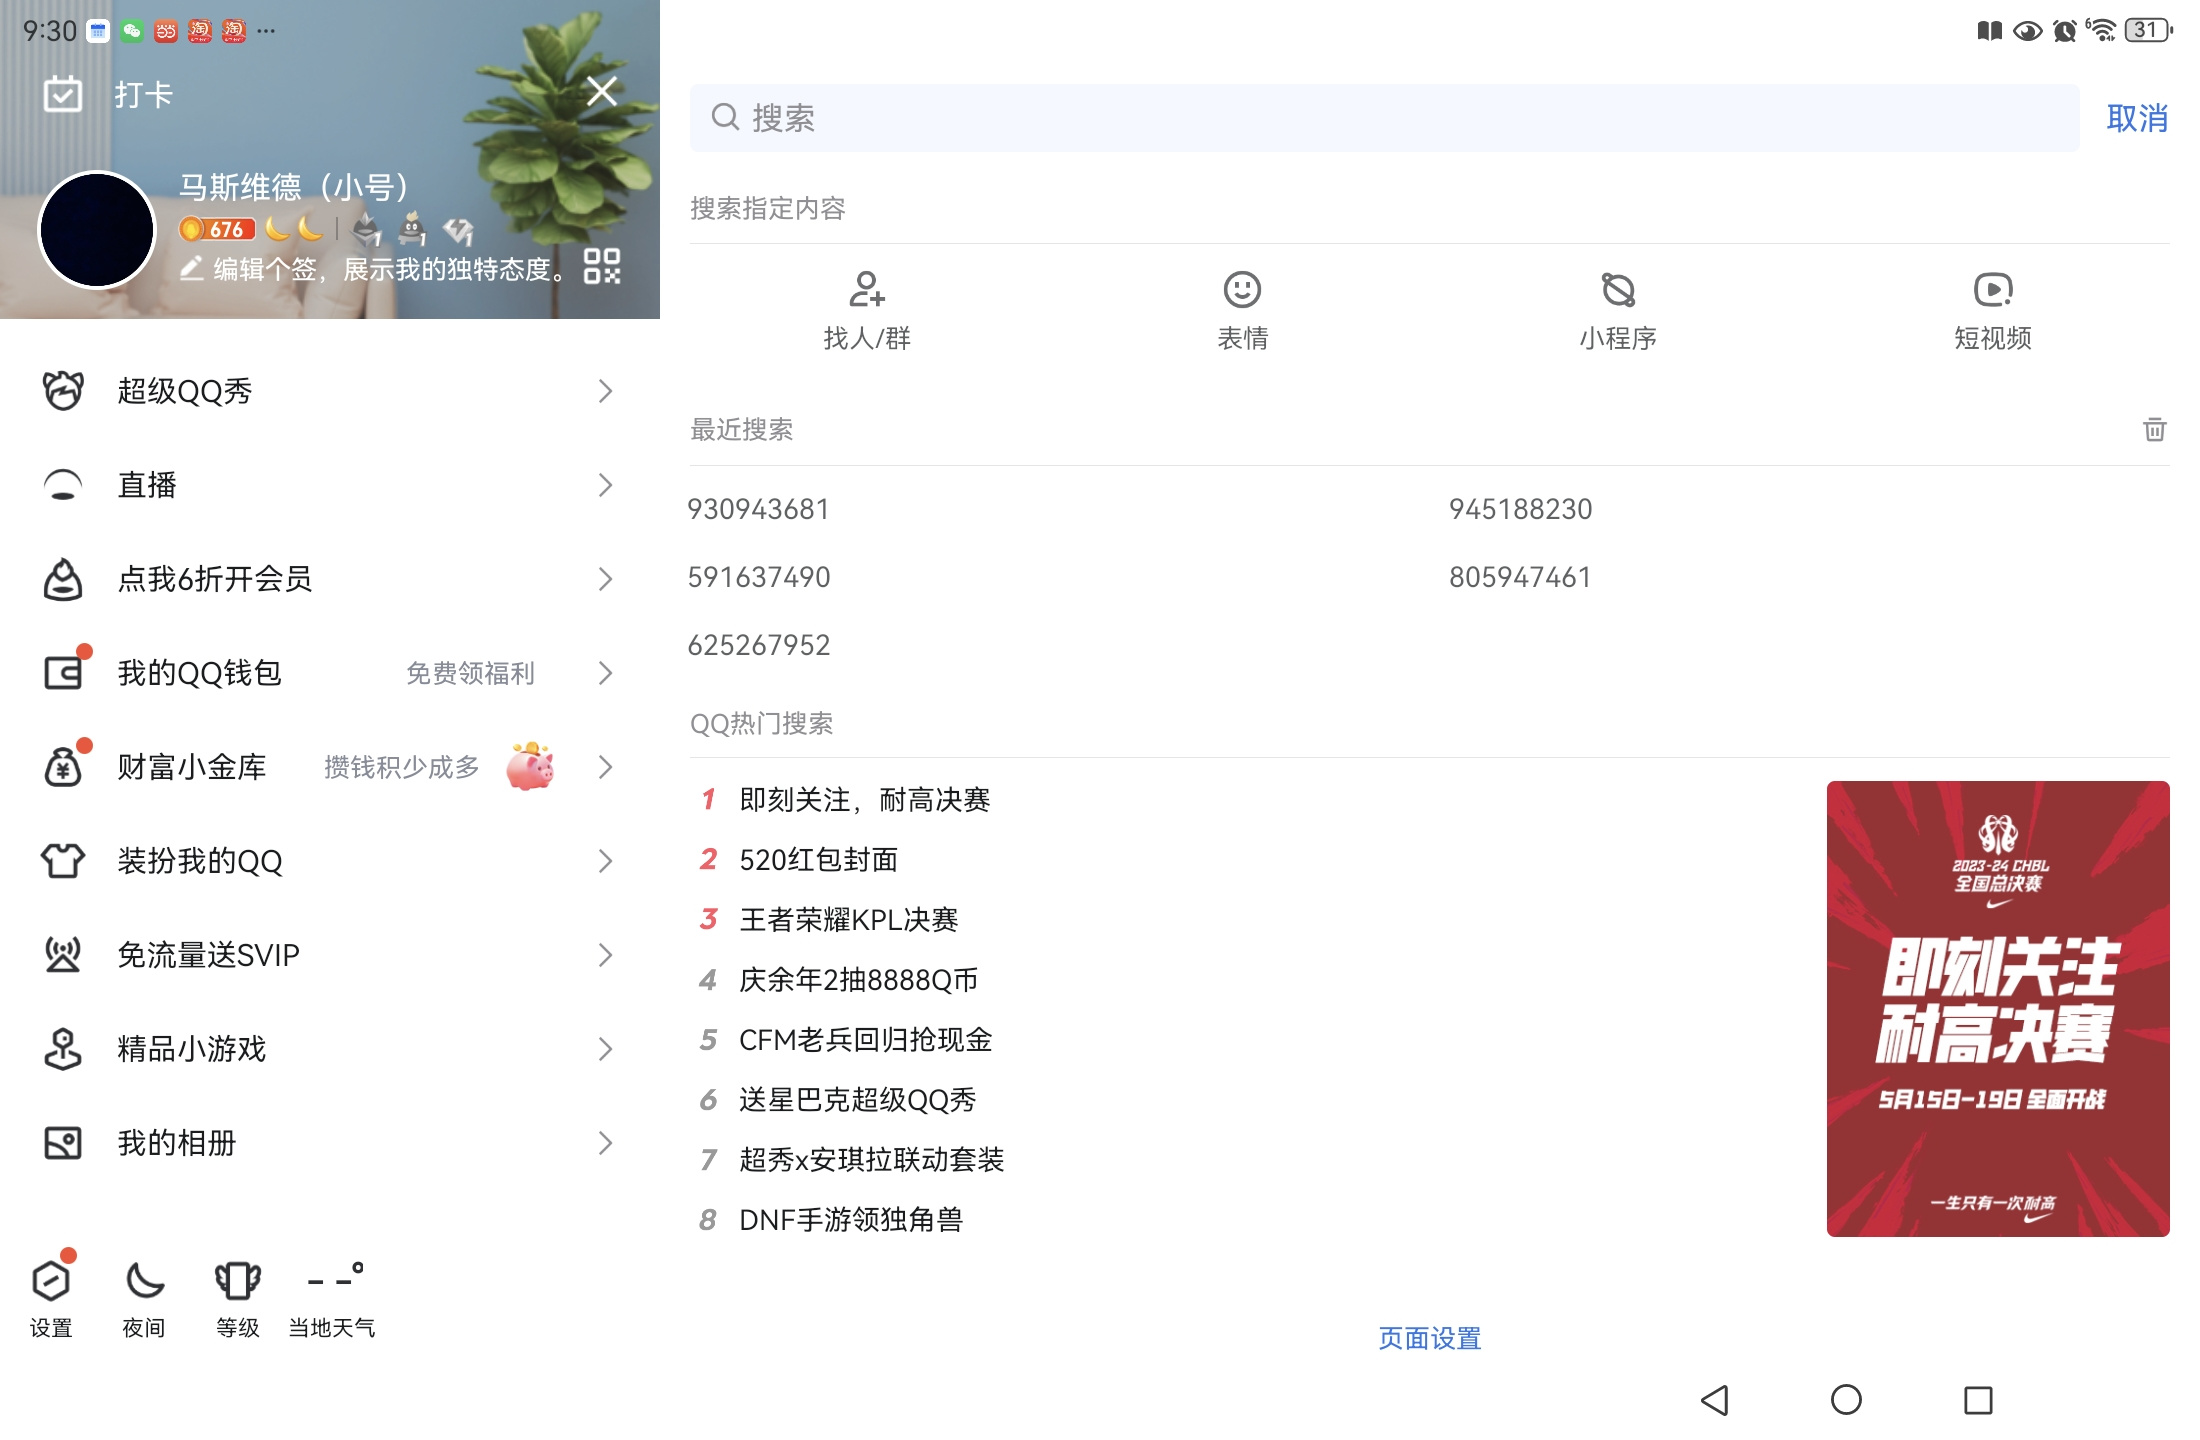Expand the 装扮我的QQ row chevron
Image resolution: width=2200 pixels, height=1440 pixels.
coord(605,860)
